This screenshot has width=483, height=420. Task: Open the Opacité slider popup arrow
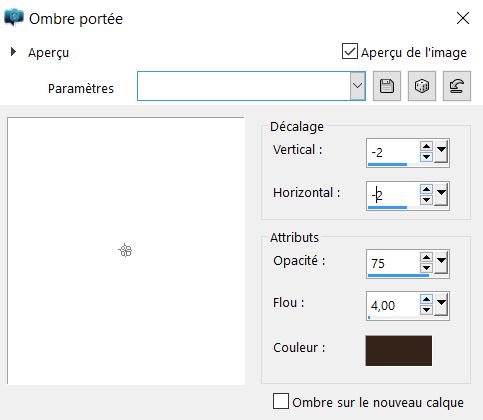click(441, 262)
